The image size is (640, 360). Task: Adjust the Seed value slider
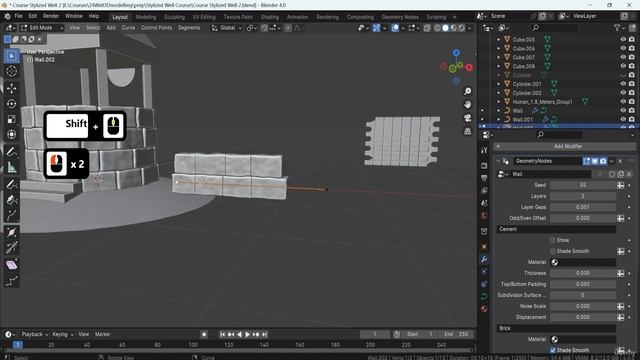coord(582,185)
